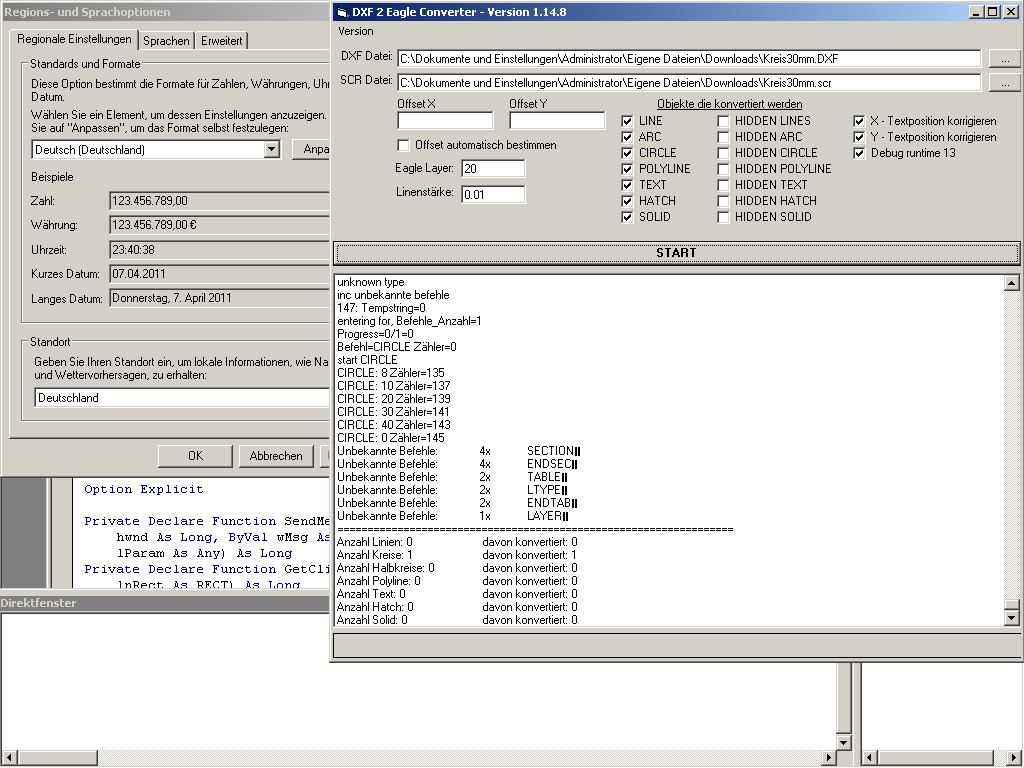Switch to the Sprachen tab
The width and height of the screenshot is (1024, 768).
point(166,40)
